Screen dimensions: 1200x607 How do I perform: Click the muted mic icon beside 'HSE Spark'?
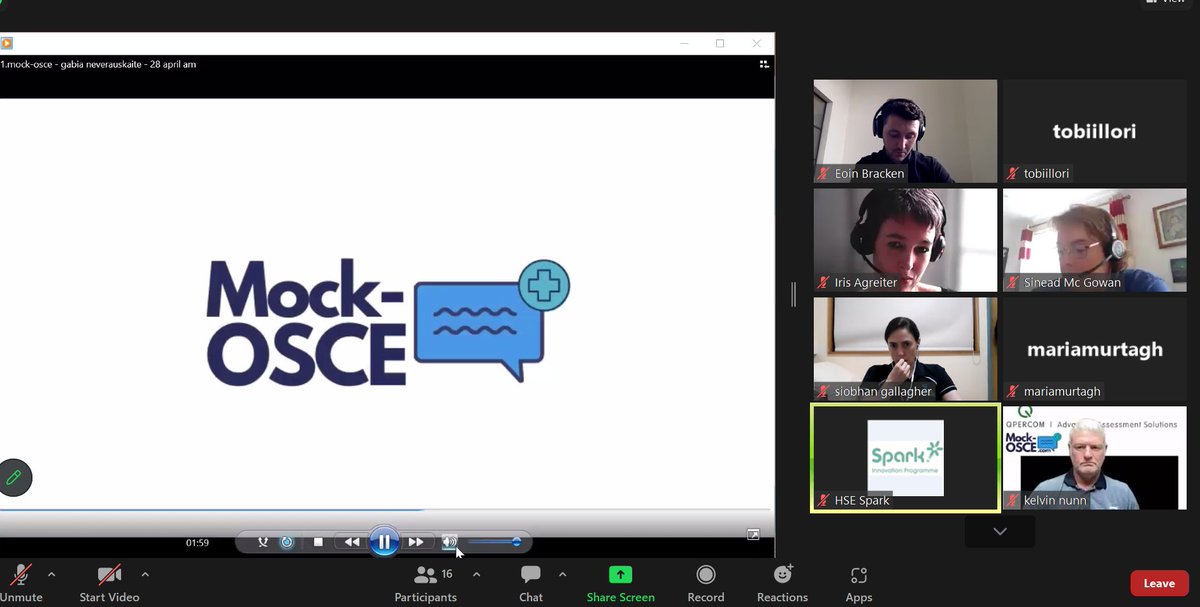click(824, 501)
